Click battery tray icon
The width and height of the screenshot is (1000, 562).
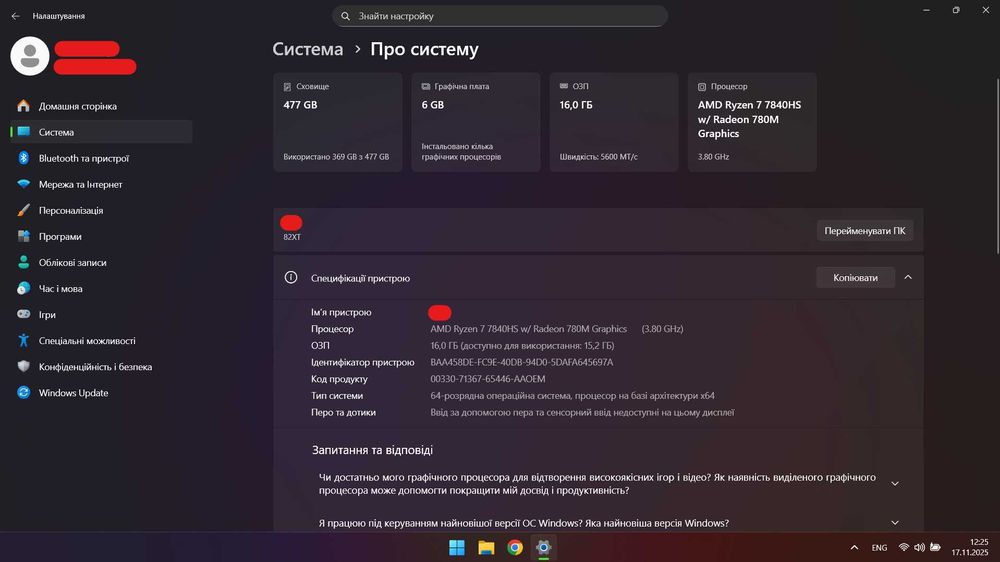[935, 547]
